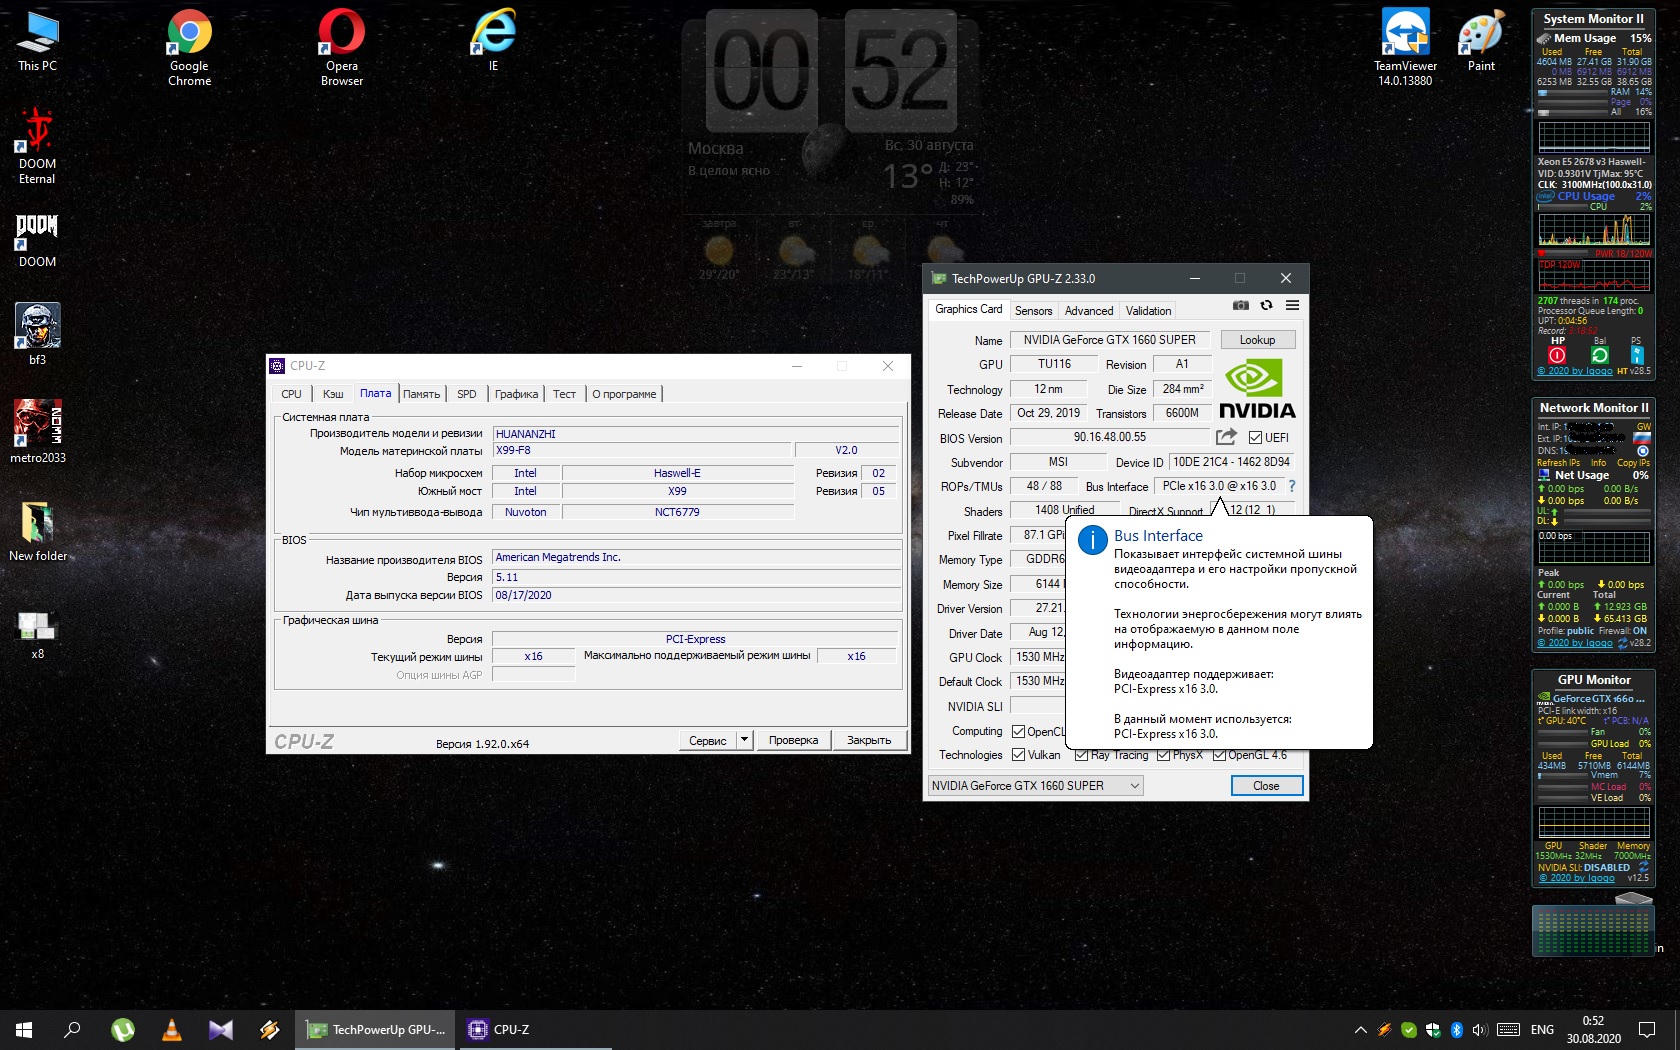Open the Кэш tab in CPU-Z
Screen dimensions: 1680x1050
click(333, 394)
